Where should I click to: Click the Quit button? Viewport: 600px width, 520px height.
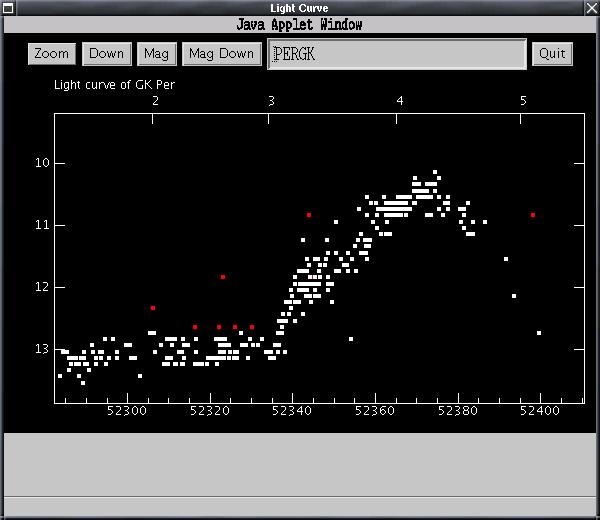tap(552, 54)
